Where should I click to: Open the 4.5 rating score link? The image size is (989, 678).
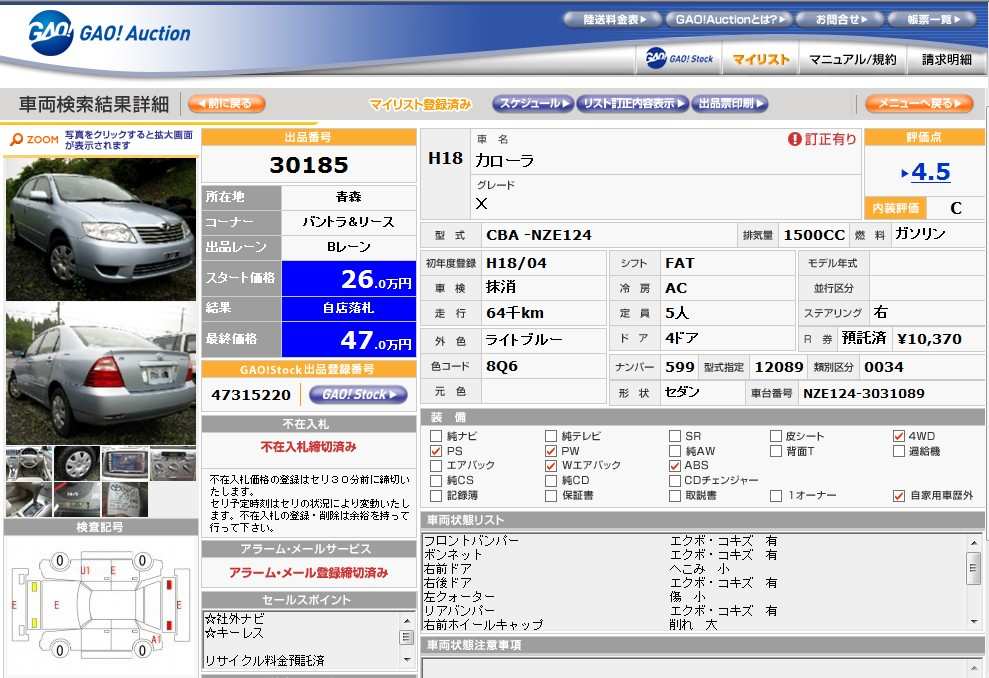pos(930,172)
